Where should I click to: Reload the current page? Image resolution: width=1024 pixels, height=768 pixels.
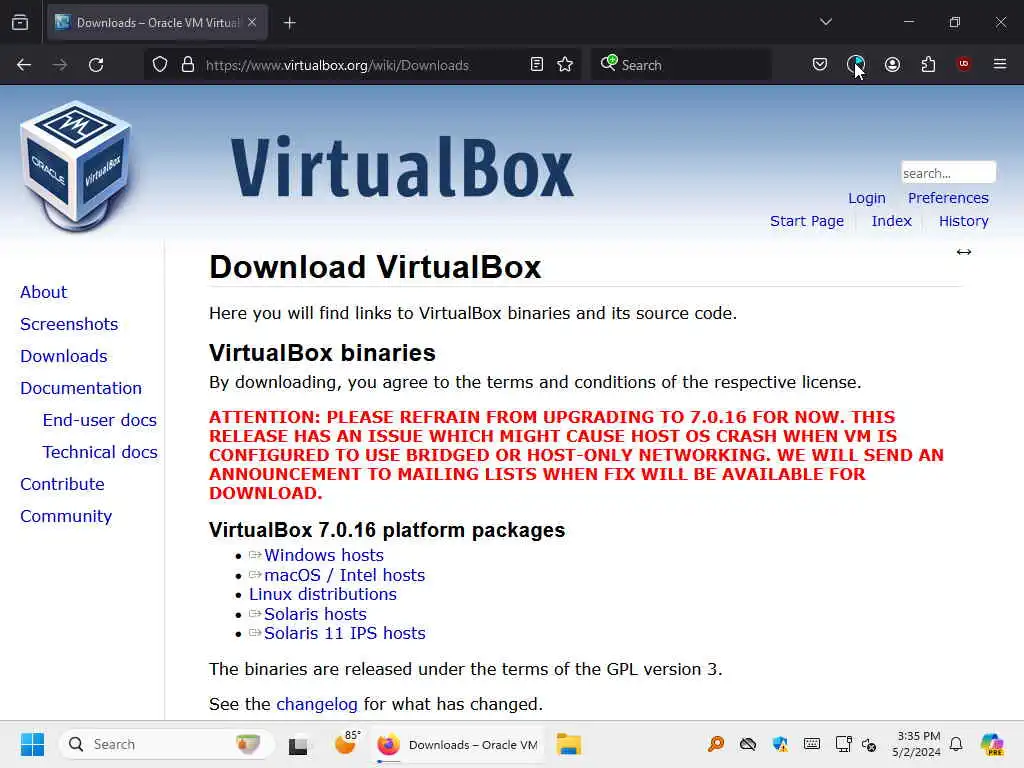(96, 65)
